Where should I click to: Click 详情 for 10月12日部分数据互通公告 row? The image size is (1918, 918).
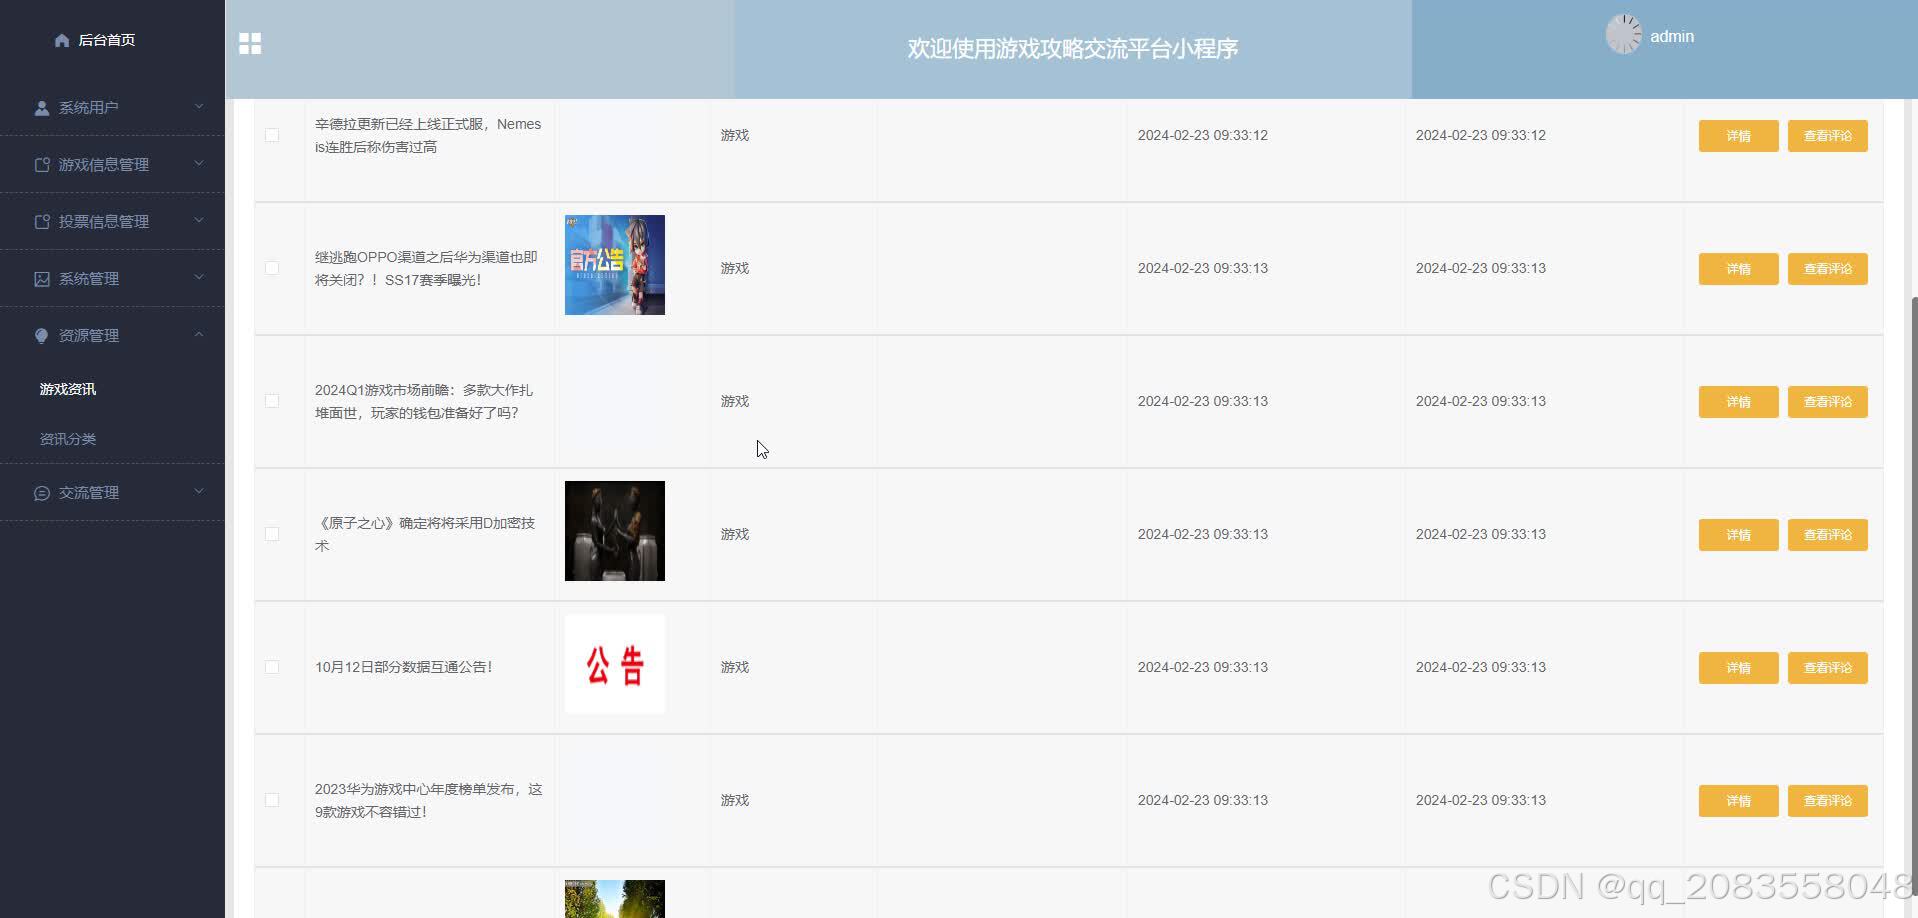coord(1738,668)
